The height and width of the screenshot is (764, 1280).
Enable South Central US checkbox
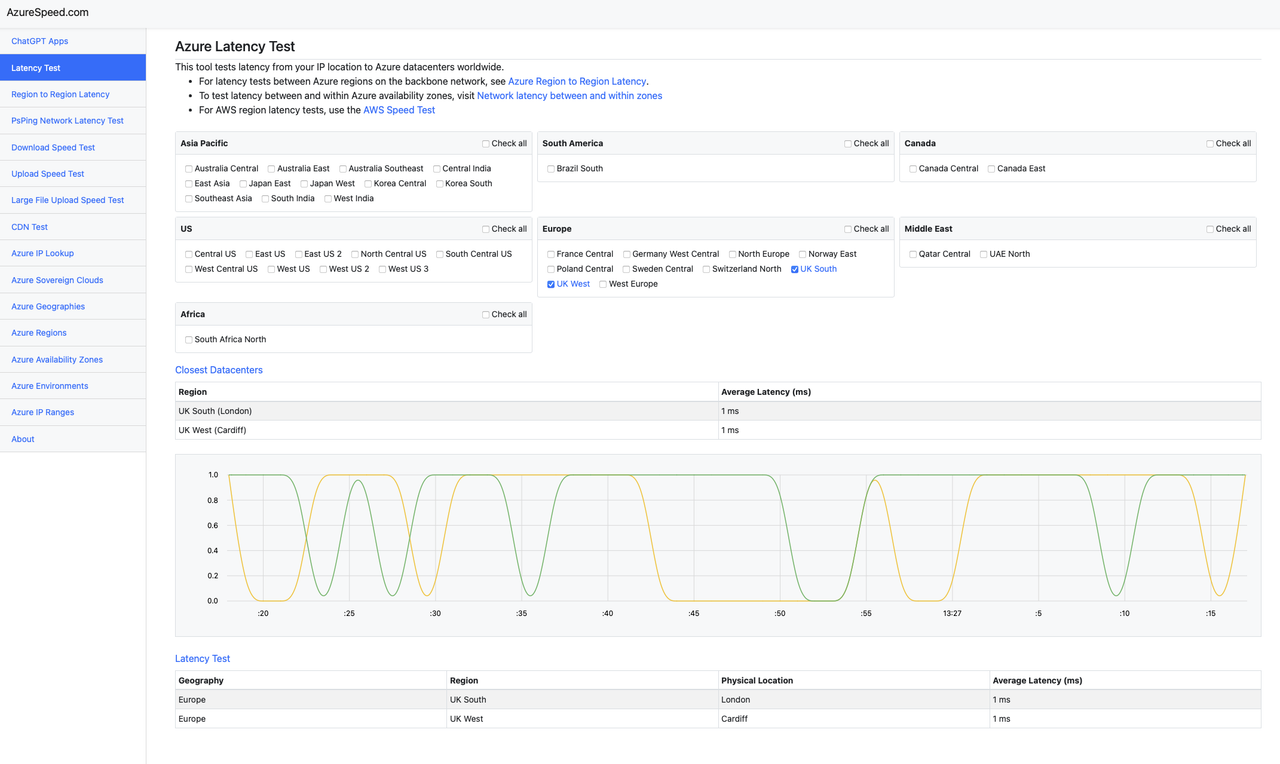[440, 254]
